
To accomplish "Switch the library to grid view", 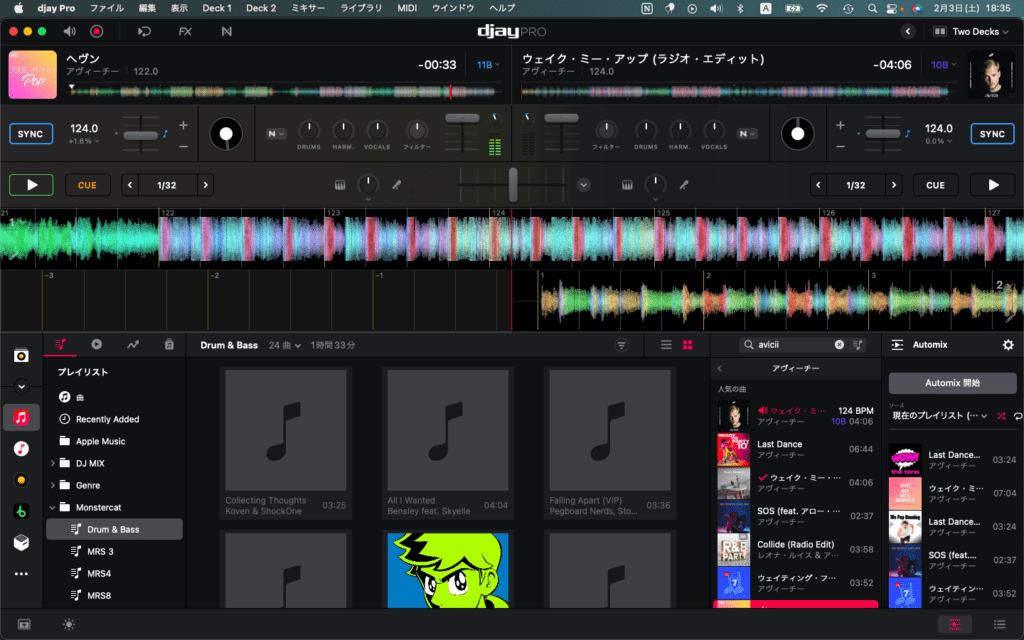I will coord(688,345).
